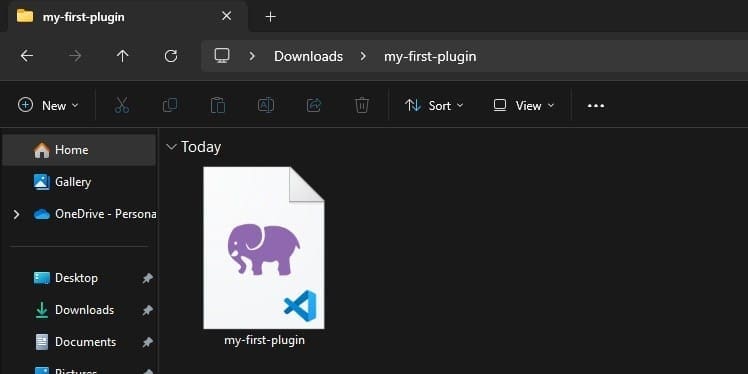Screen dimensions: 748x374
Task: Click the This PC monitor icon in address bar
Action: pos(222,56)
